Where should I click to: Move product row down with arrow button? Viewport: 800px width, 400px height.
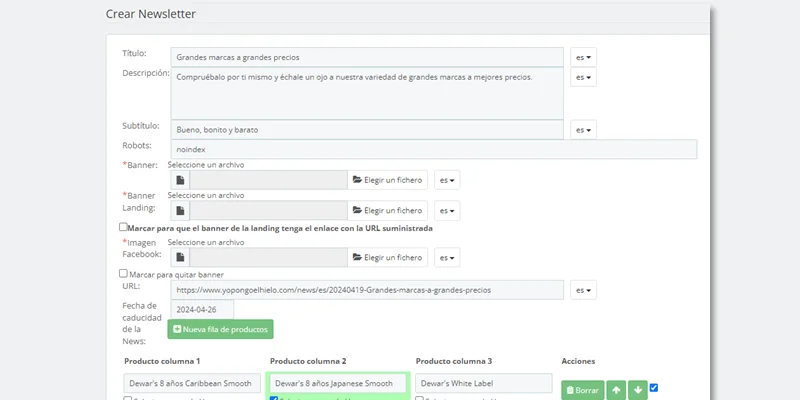click(x=638, y=390)
